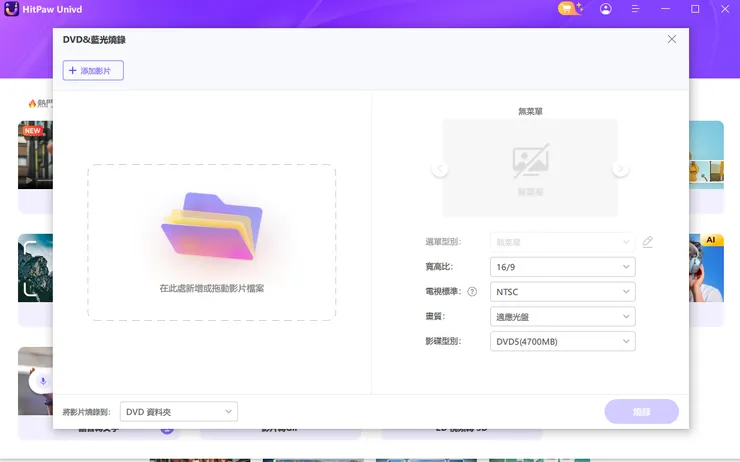Screen dimensions: 740x462
Task: Click the AI tagged thumbnail in background window
Action: click(706, 268)
